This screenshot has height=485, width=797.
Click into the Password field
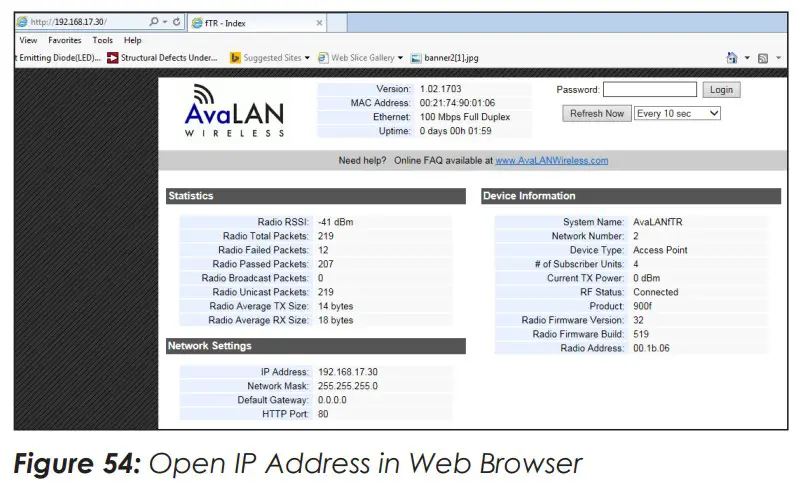tap(649, 90)
